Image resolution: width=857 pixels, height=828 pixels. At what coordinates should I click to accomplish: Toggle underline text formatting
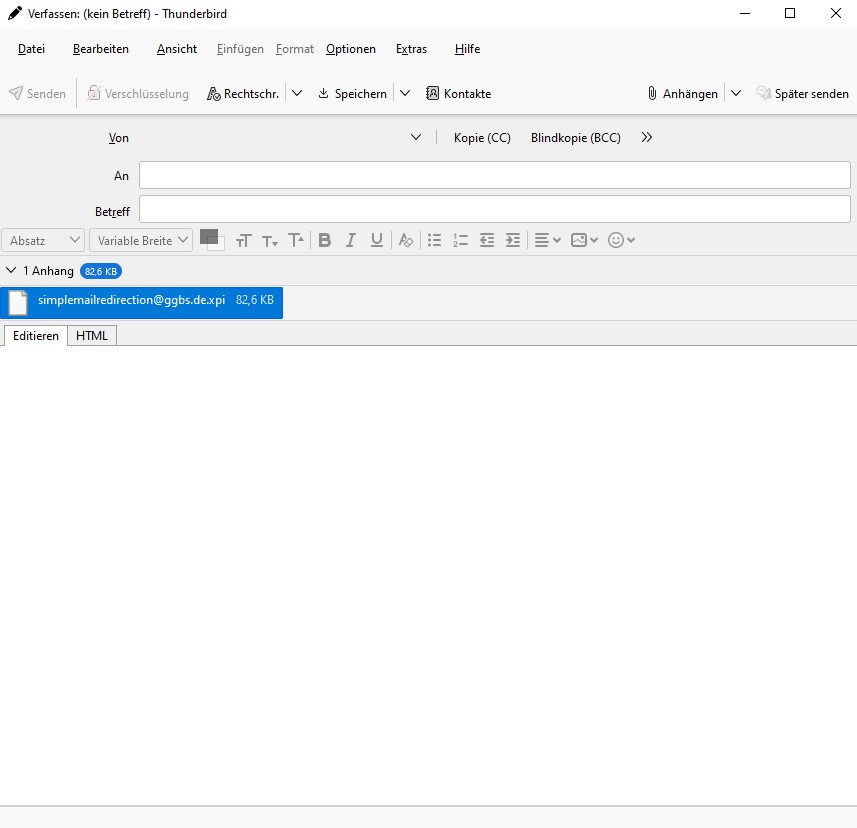[x=376, y=240]
